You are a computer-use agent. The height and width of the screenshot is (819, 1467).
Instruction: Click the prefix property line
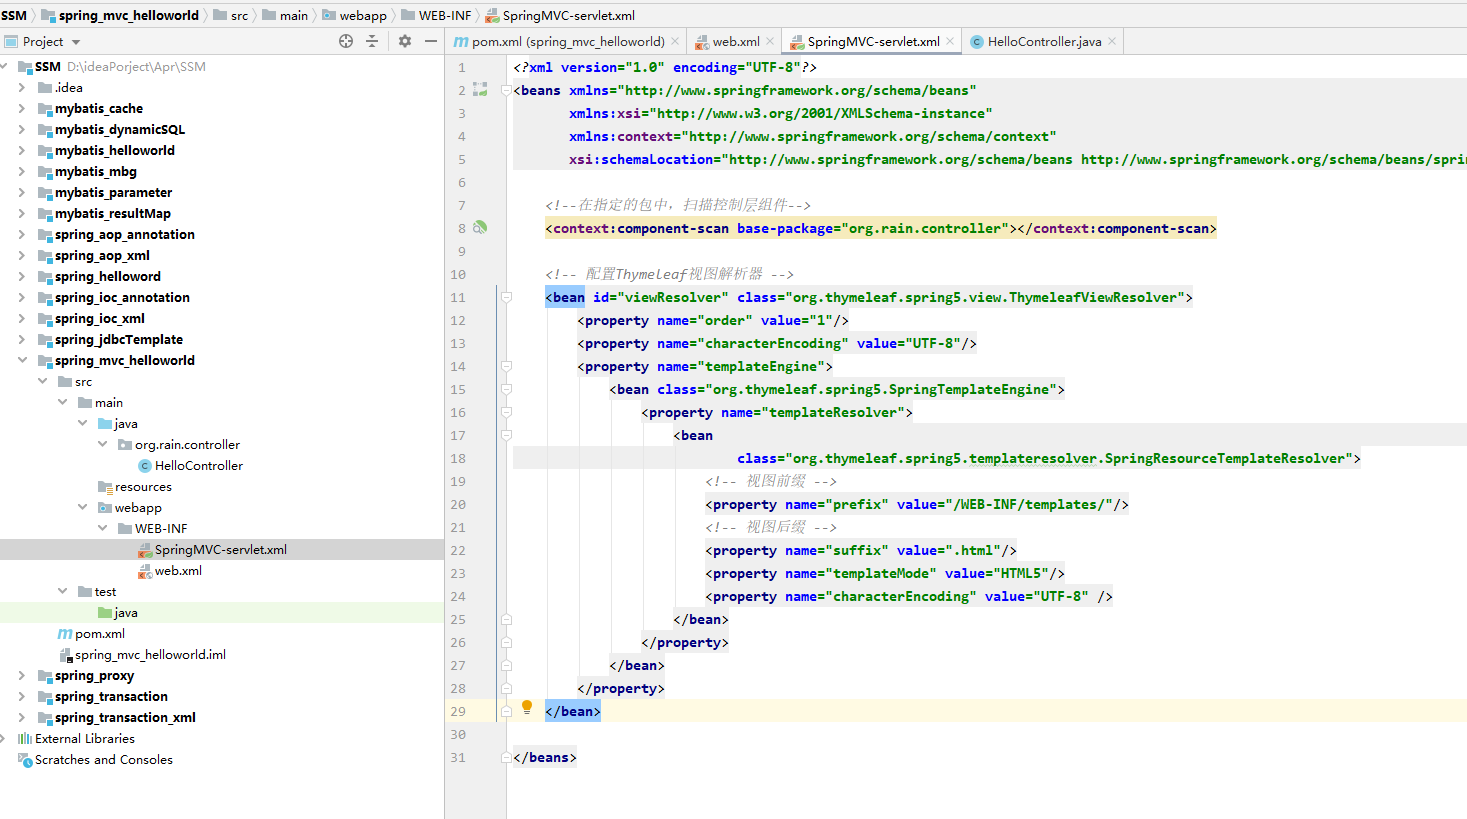pyautogui.click(x=917, y=504)
